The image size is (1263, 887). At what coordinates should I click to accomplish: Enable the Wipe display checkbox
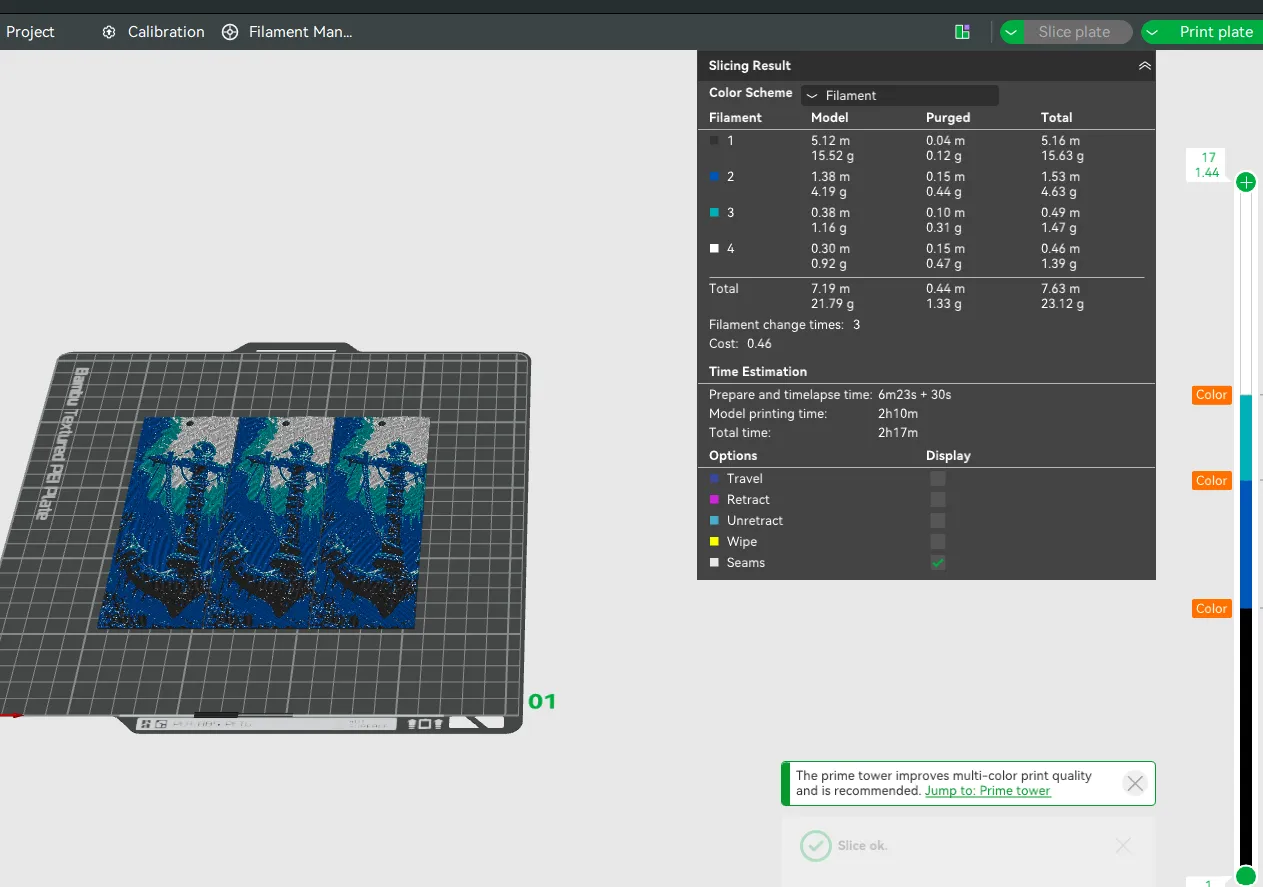pyautogui.click(x=938, y=542)
